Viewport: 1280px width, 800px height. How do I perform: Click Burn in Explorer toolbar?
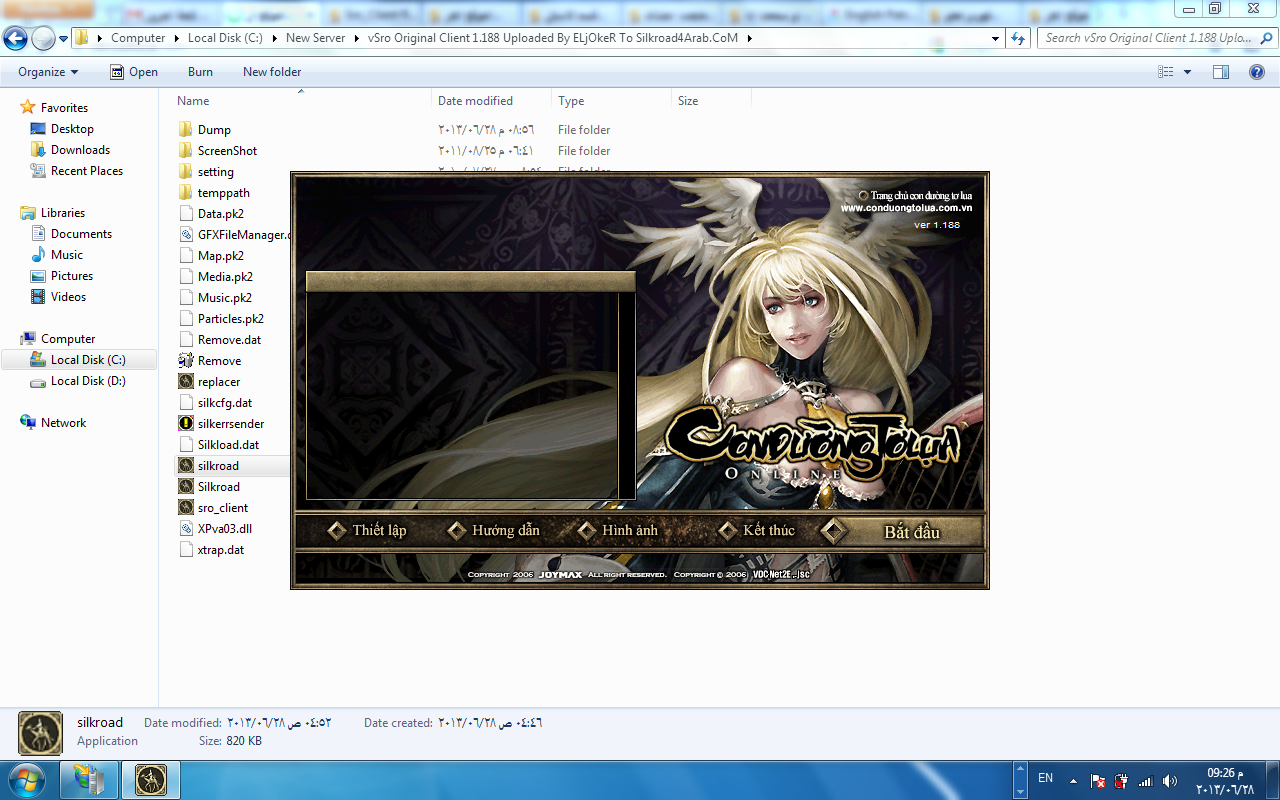pos(200,72)
